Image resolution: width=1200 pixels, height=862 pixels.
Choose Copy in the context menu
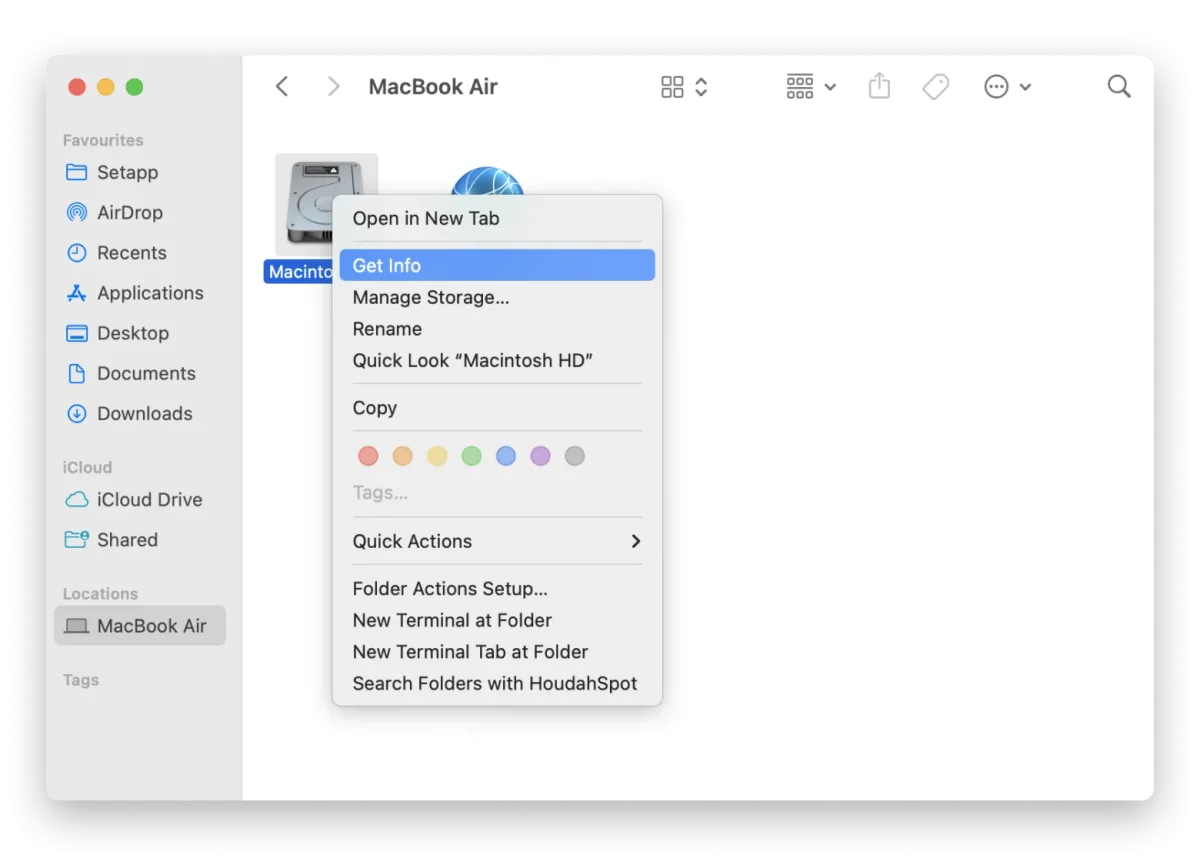[x=497, y=408]
